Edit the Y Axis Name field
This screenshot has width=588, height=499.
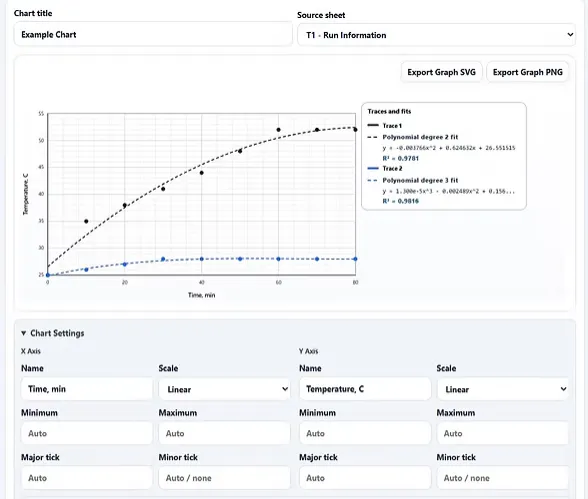365,389
